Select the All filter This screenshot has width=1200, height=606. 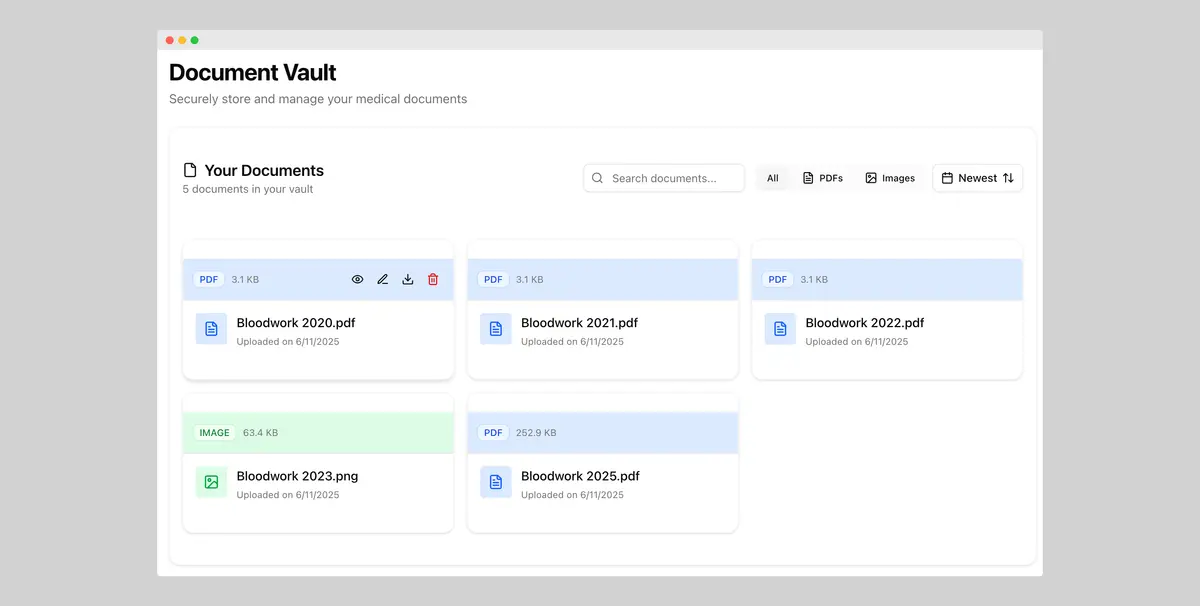(x=772, y=177)
